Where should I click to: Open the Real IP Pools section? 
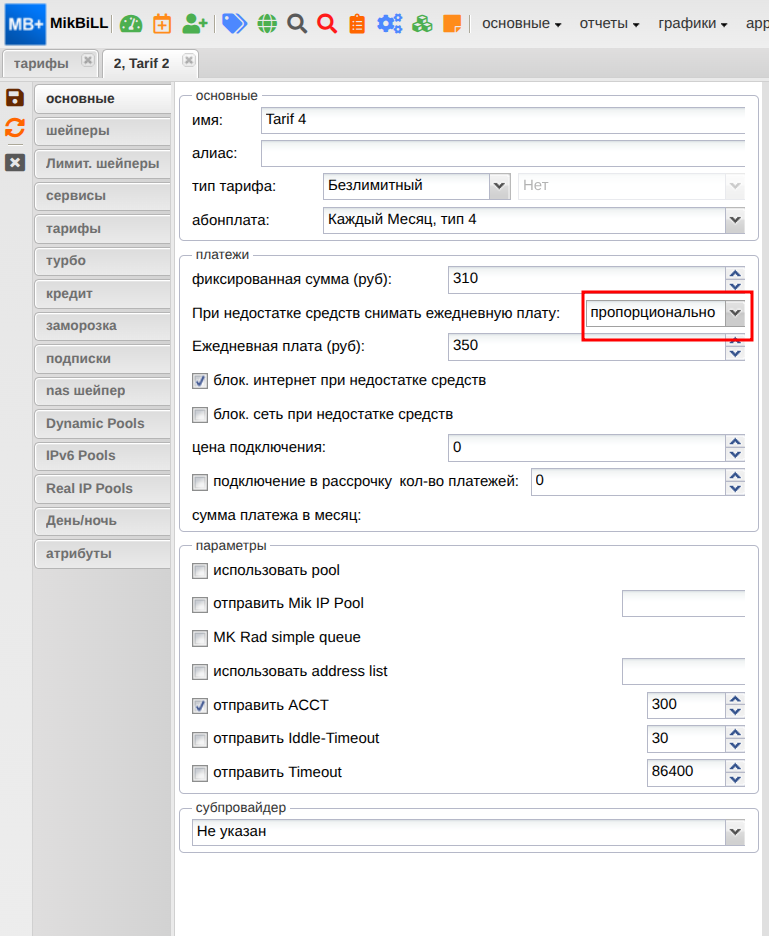[x=102, y=489]
